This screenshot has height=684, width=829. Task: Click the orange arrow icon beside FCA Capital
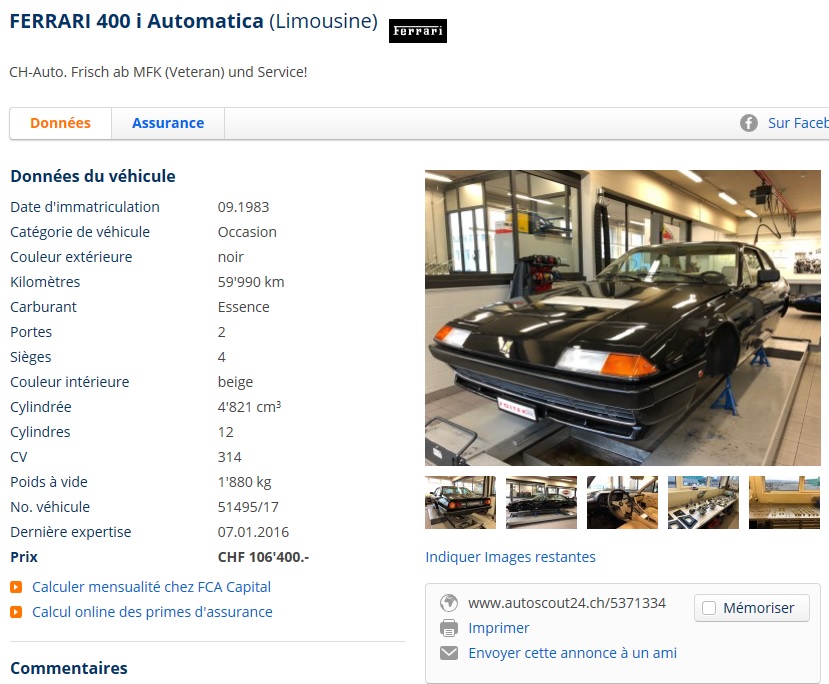point(16,587)
